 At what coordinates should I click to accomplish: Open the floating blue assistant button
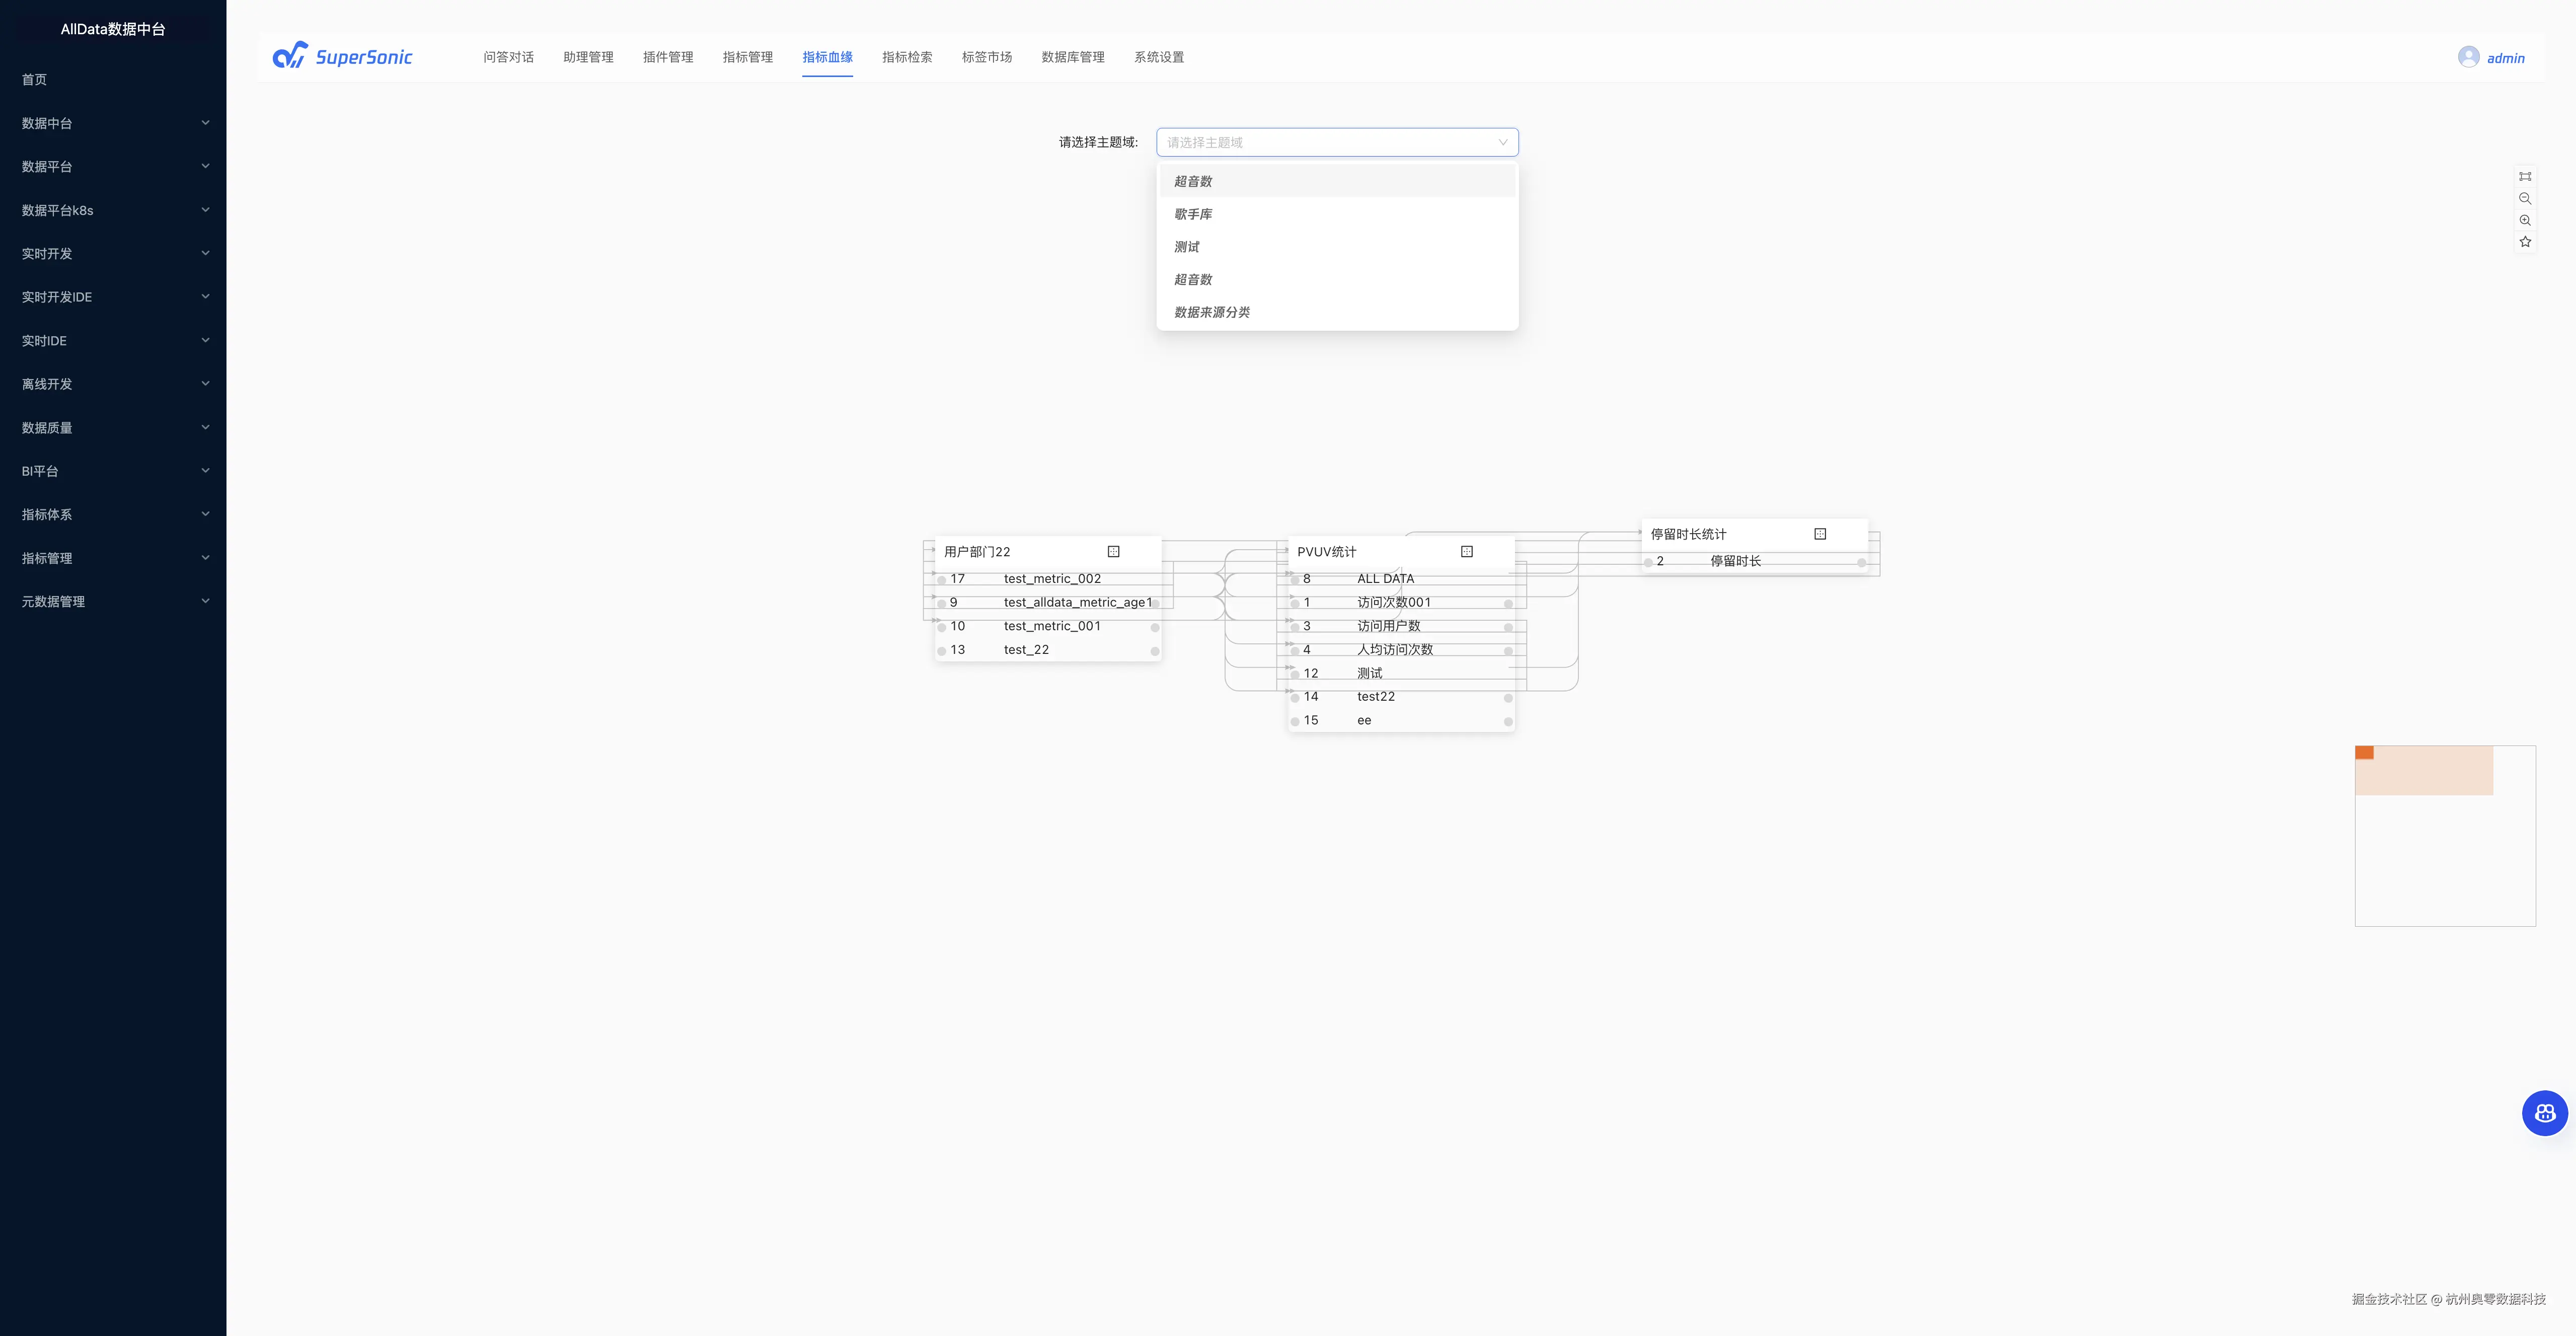pos(2544,1113)
